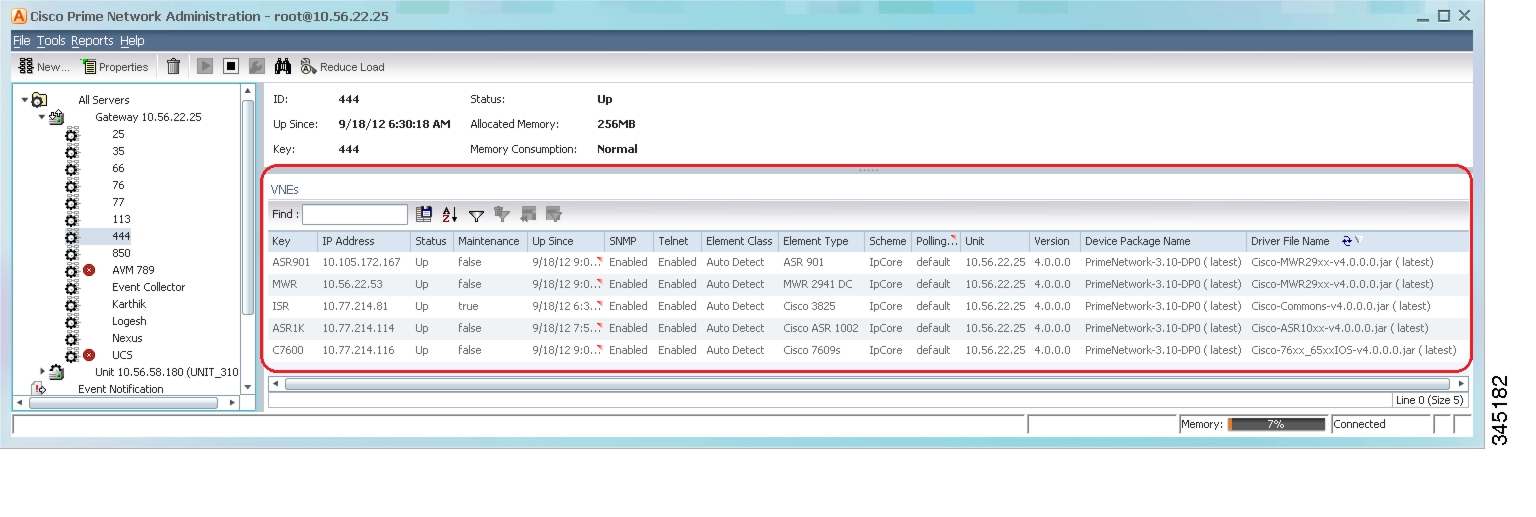
Task: Sort by the Key column header
Action: [x=292, y=241]
